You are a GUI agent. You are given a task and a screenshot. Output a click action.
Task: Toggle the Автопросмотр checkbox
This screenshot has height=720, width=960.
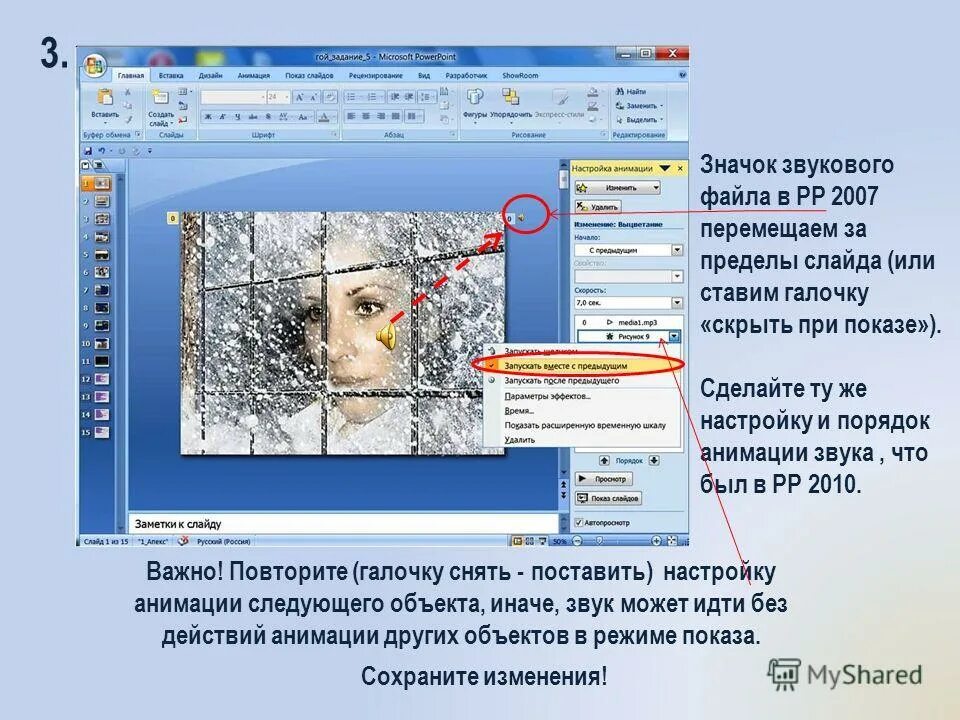[581, 520]
